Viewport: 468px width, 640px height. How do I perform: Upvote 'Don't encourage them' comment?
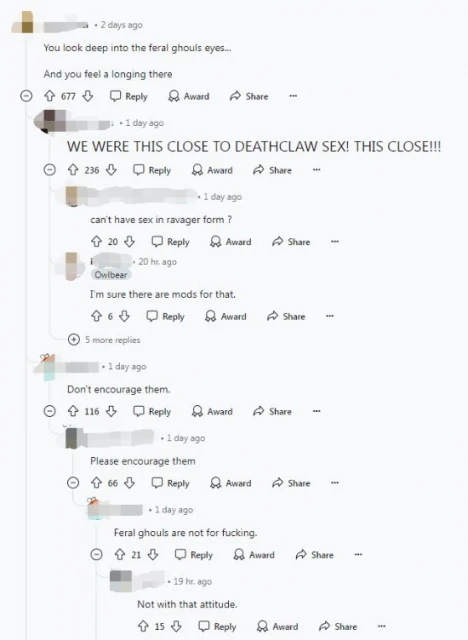click(73, 411)
